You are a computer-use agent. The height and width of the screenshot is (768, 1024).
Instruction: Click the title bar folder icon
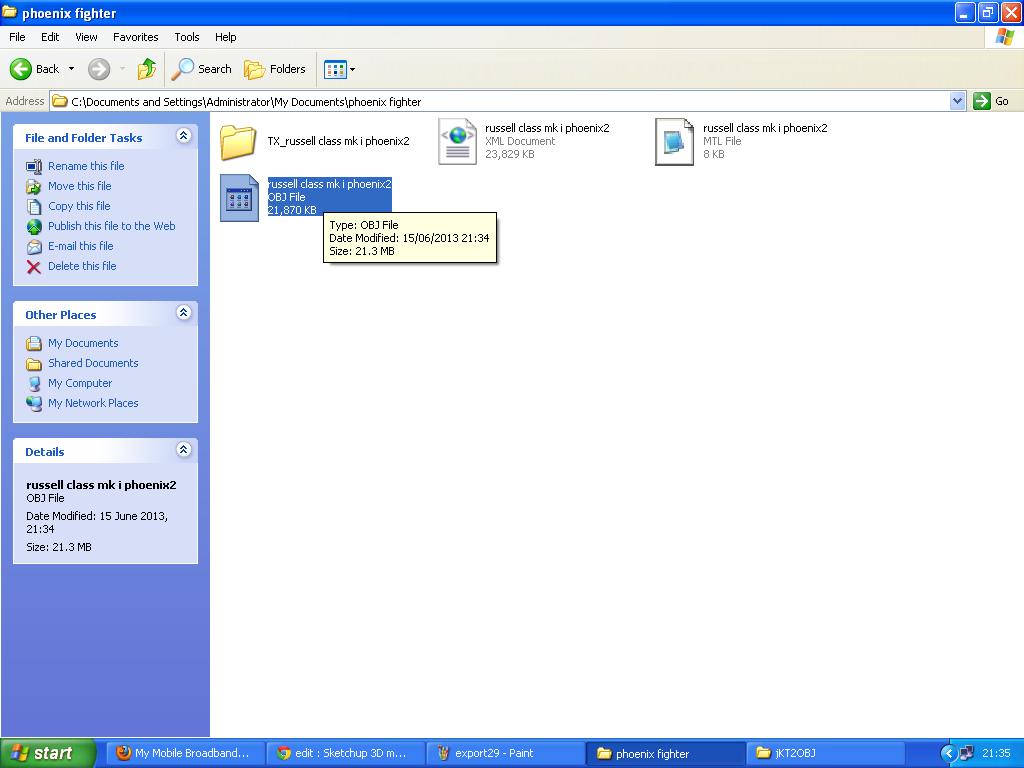tap(9, 12)
